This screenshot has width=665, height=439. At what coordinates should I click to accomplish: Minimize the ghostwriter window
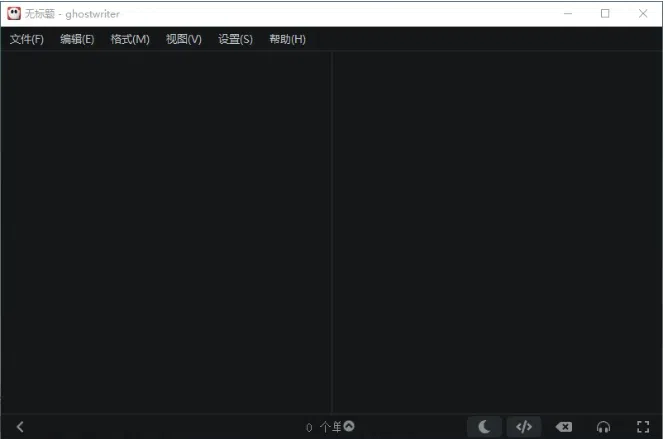coord(568,14)
